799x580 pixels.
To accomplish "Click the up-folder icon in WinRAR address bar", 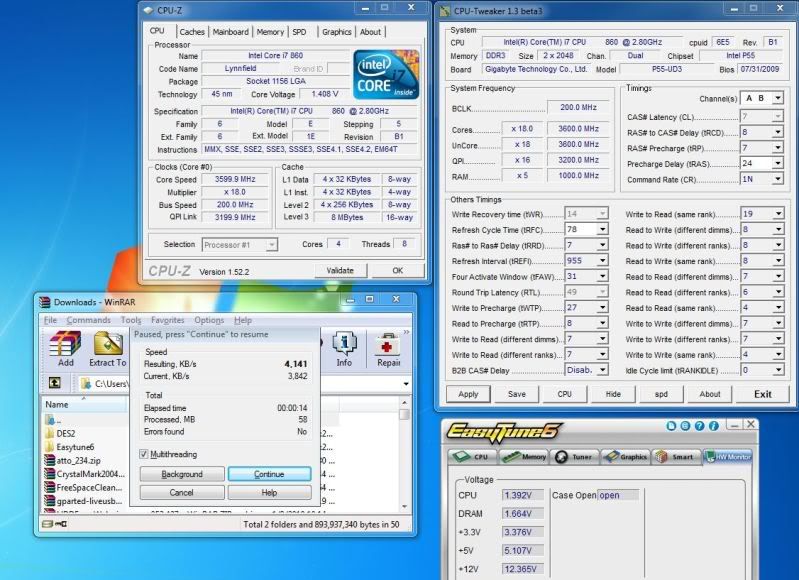I will [x=55, y=383].
